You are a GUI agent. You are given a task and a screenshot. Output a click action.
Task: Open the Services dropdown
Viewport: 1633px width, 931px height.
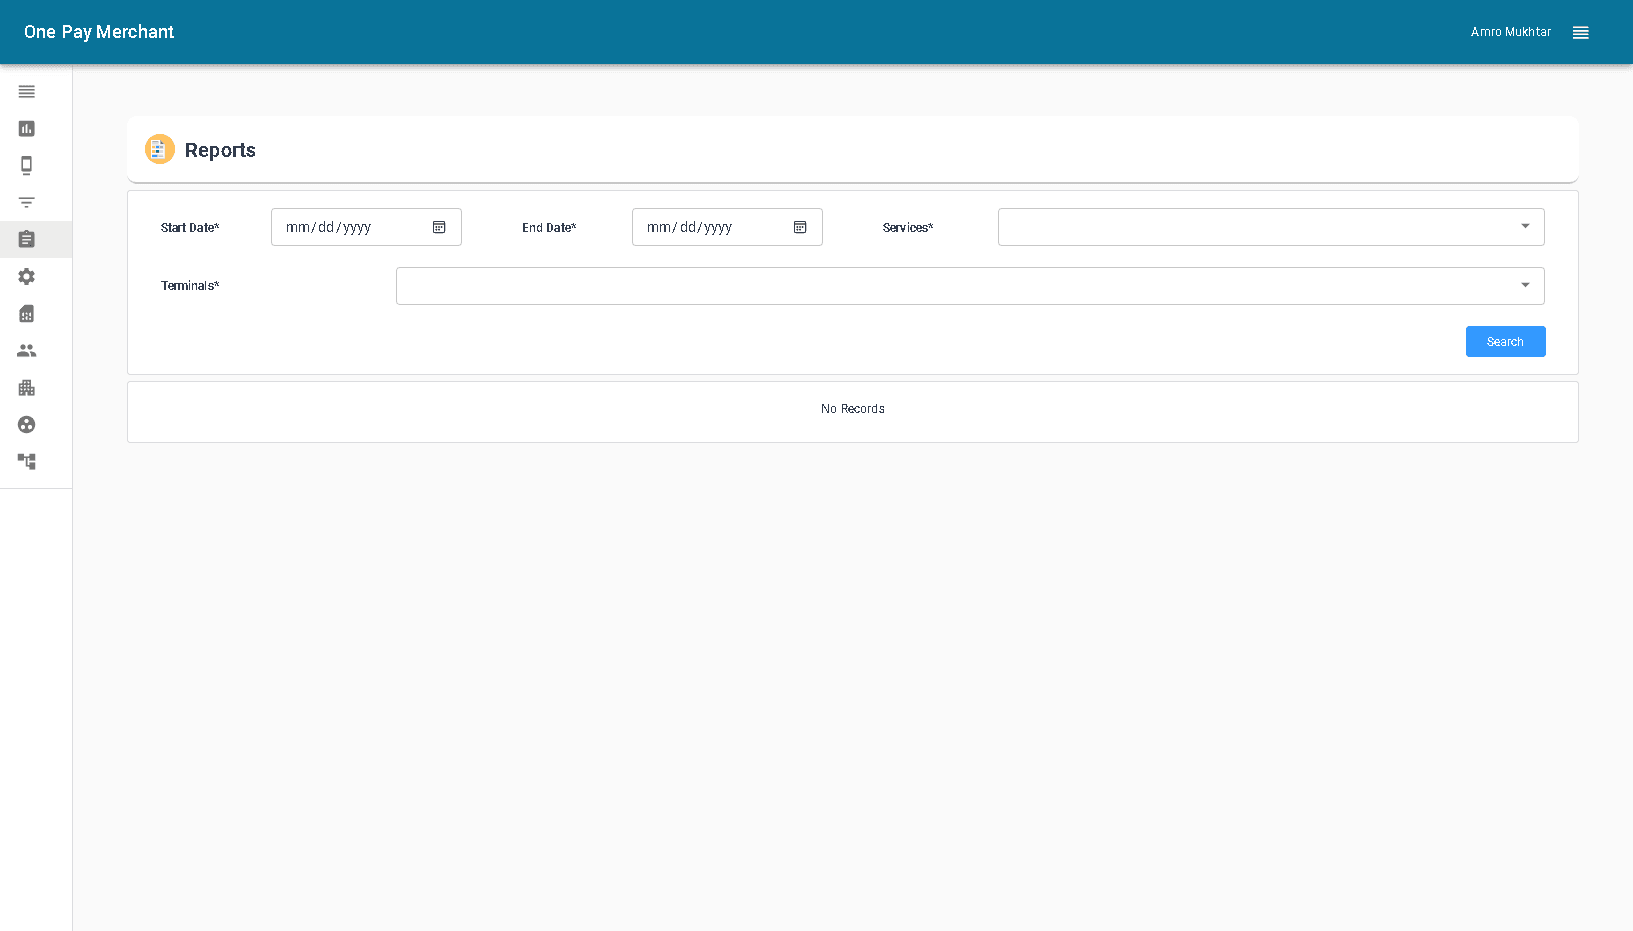pyautogui.click(x=1525, y=227)
